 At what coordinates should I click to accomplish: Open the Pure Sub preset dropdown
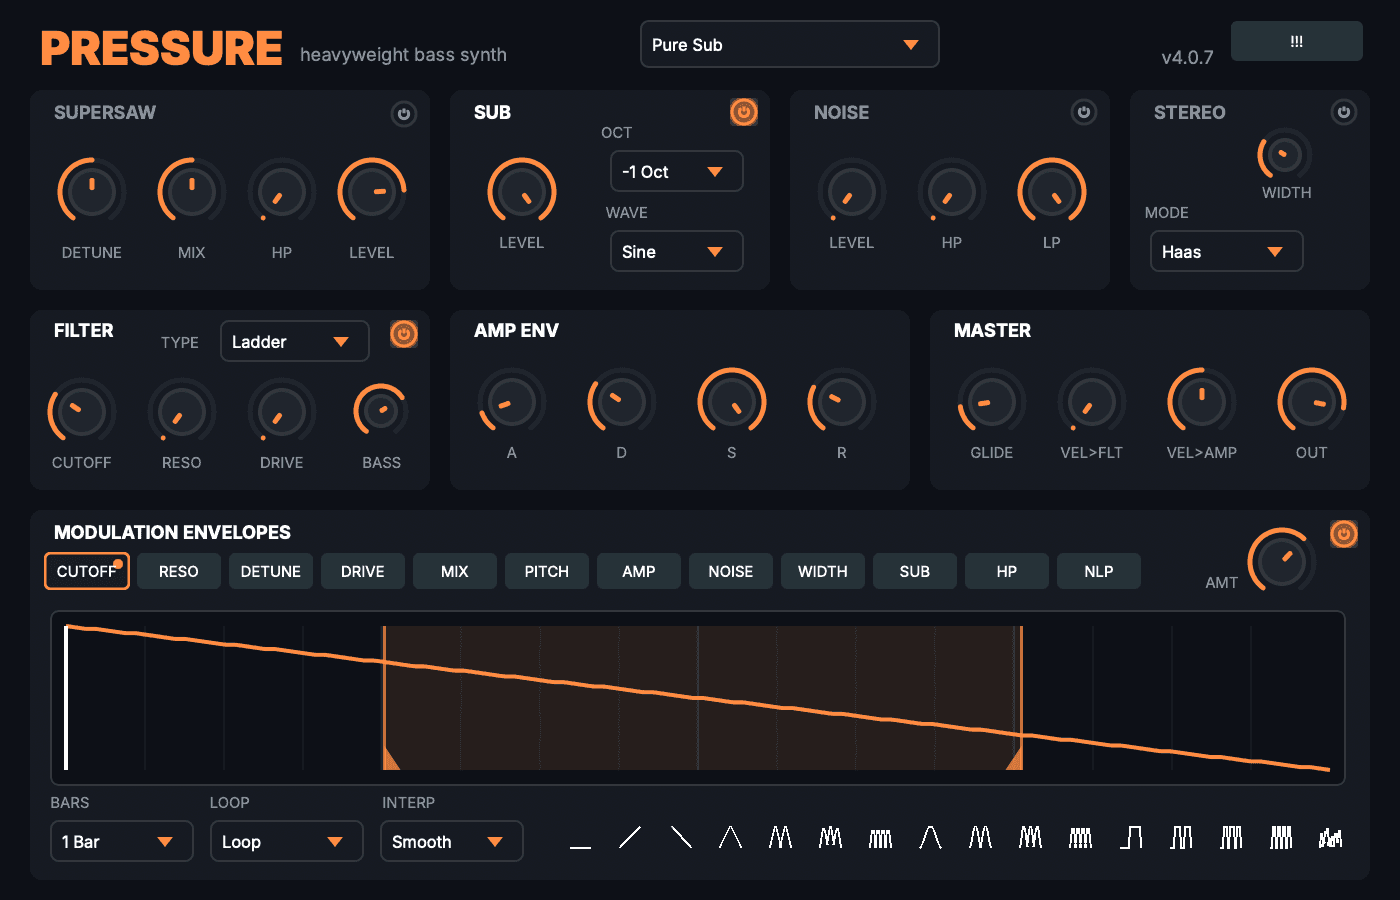tap(789, 45)
